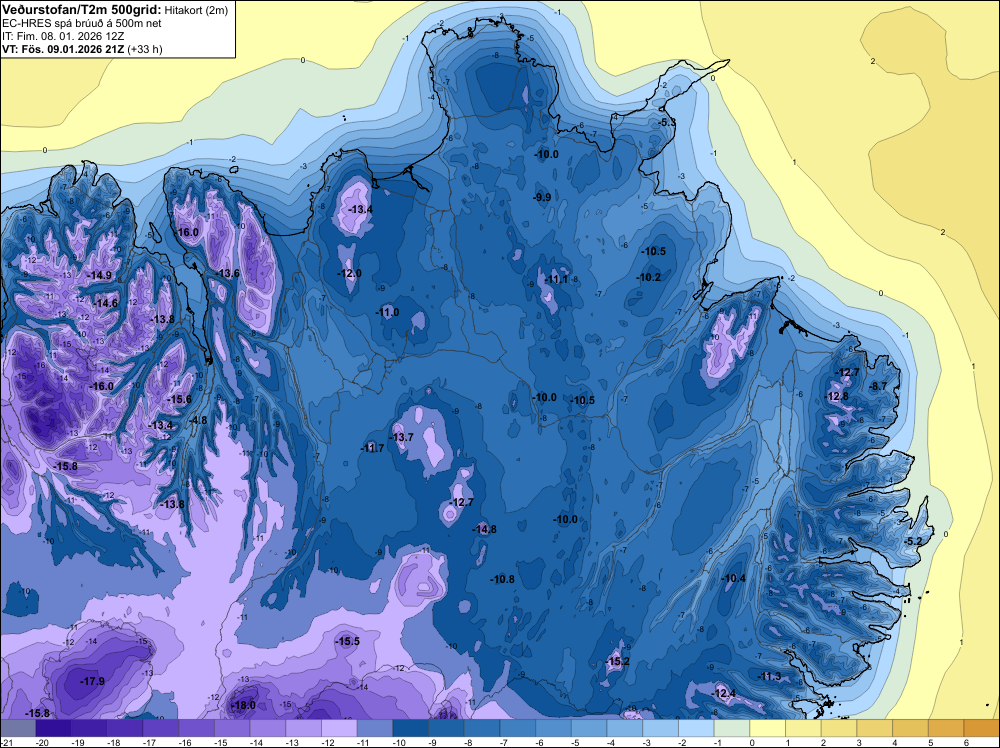Click the -17.9 temperature value

[x=92, y=681]
